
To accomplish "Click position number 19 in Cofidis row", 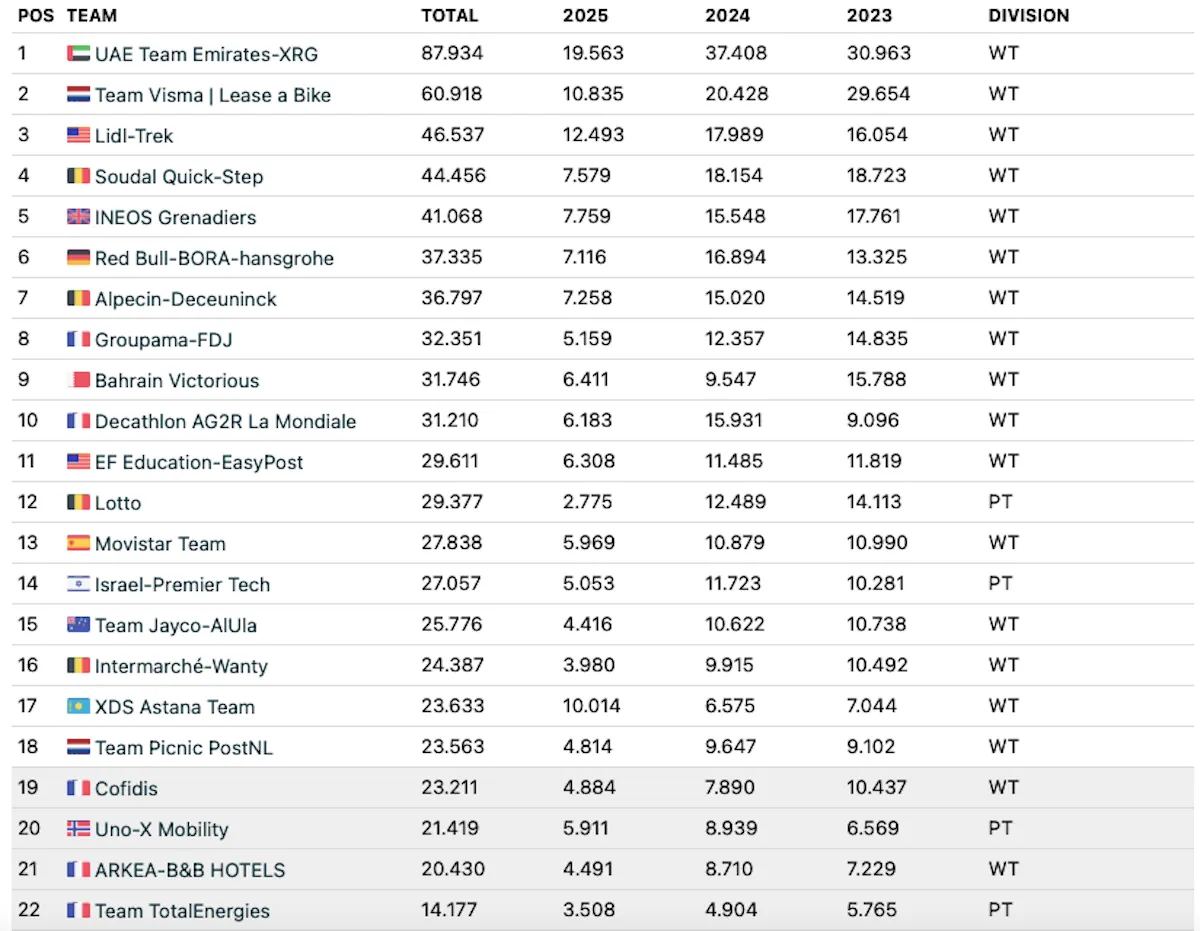I will pos(28,787).
